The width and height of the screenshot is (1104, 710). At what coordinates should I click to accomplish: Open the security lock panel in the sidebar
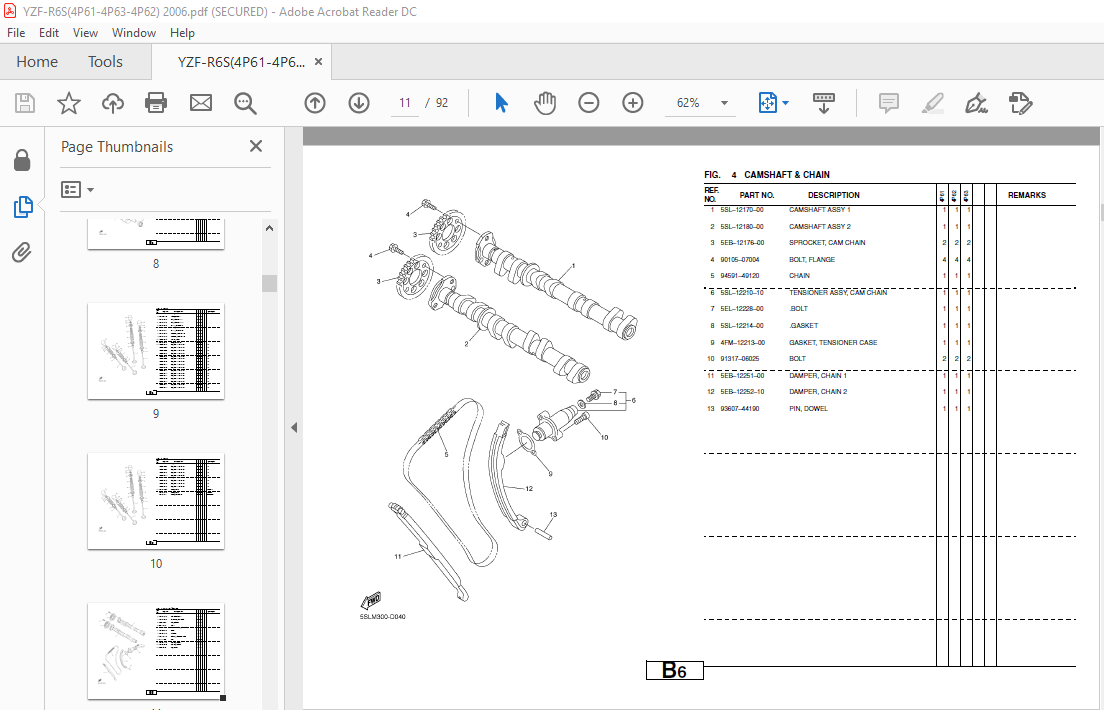click(22, 161)
